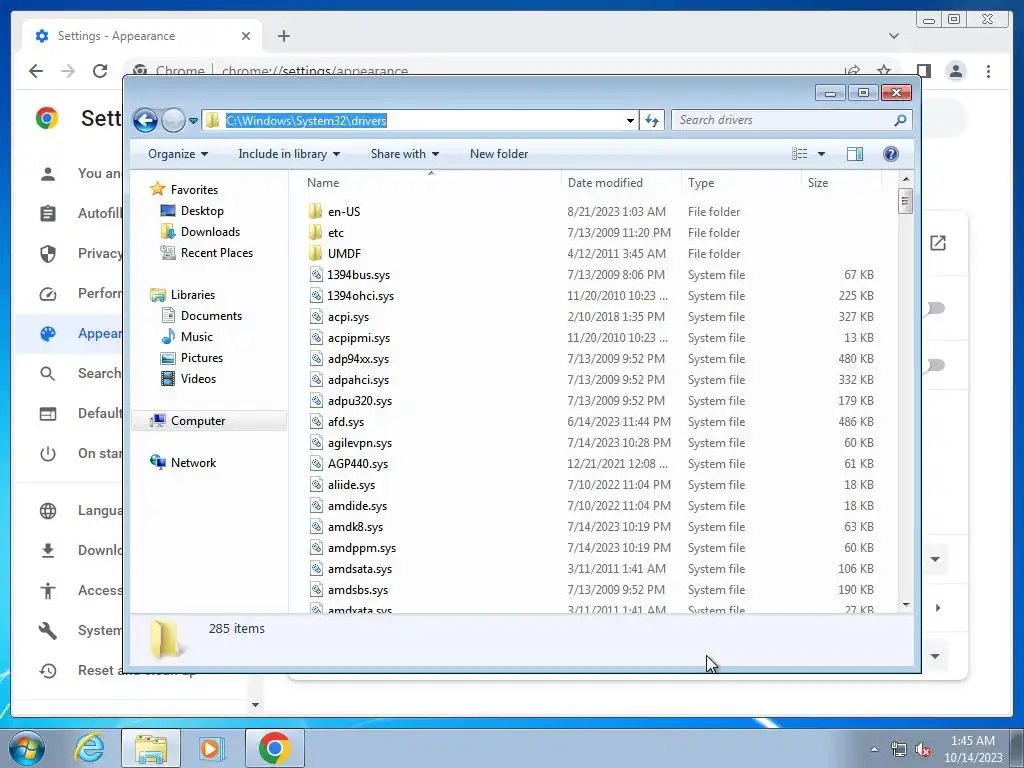Select afd.sys file
This screenshot has width=1024, height=768.
click(x=345, y=422)
